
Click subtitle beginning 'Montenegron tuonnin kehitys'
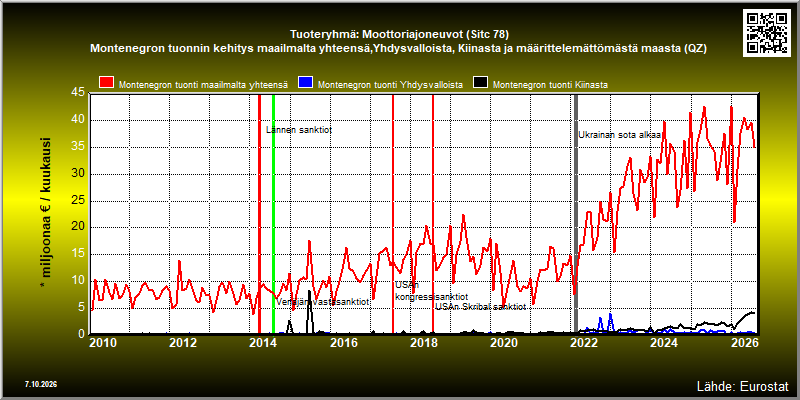(398, 48)
